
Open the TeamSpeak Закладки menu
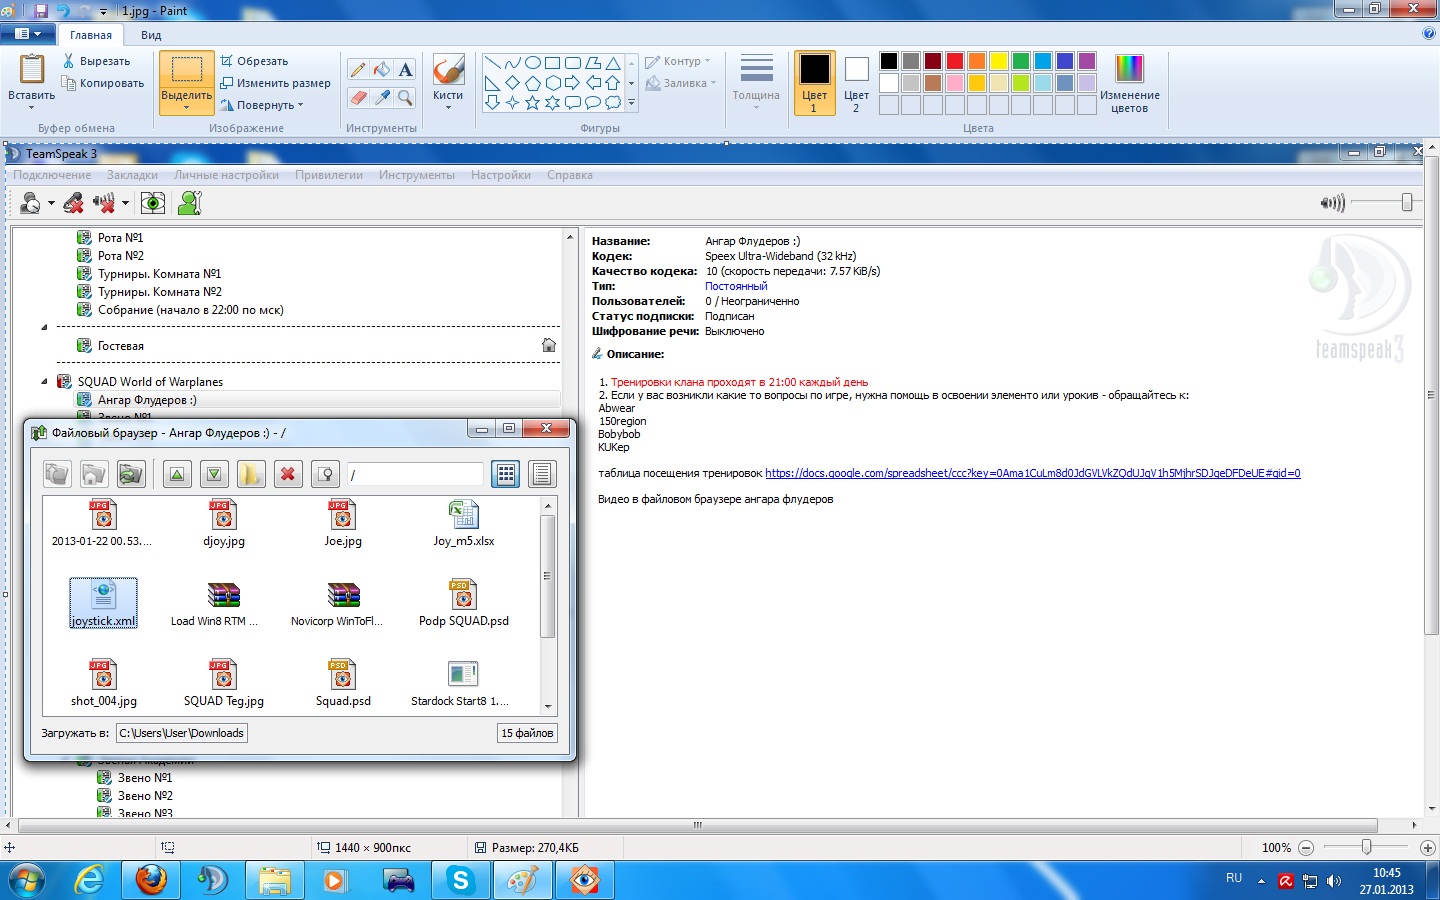click(x=132, y=175)
